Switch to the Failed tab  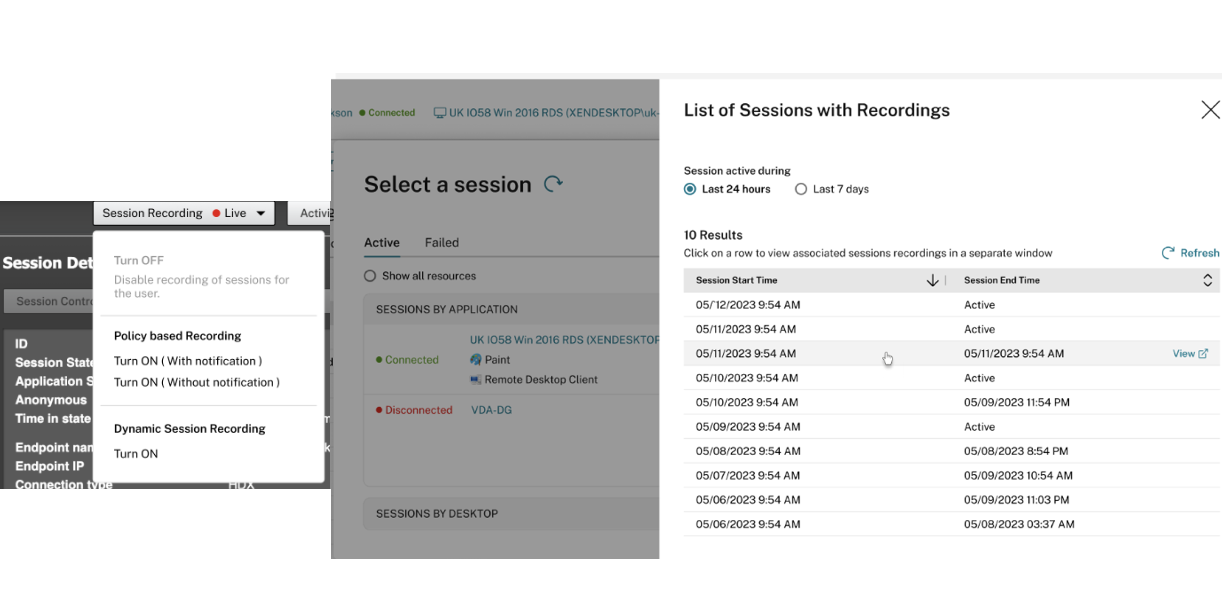[441, 242]
